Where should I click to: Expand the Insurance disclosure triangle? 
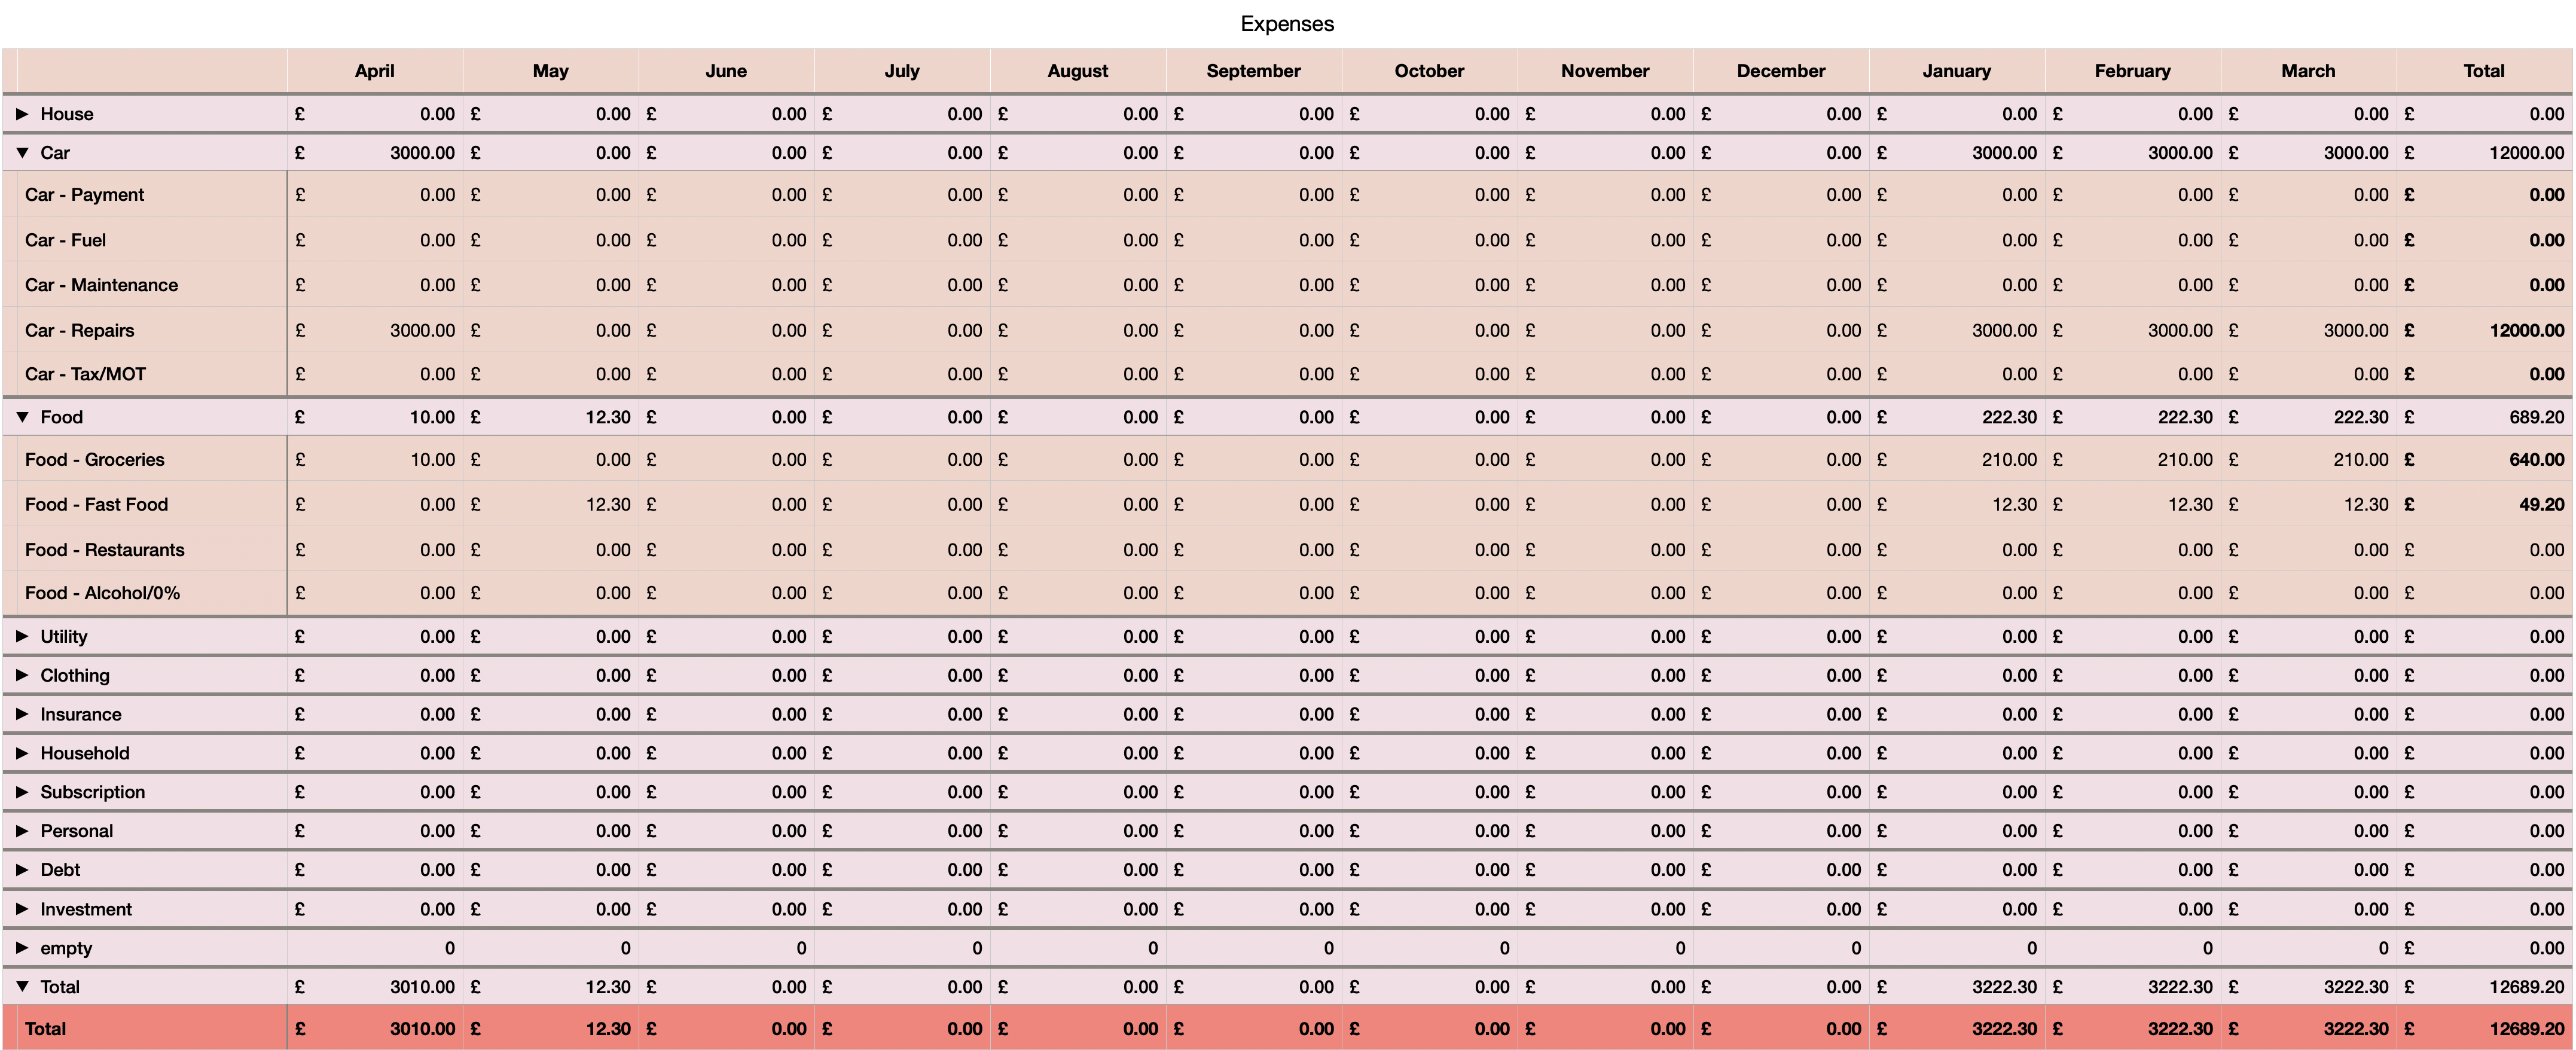22,714
